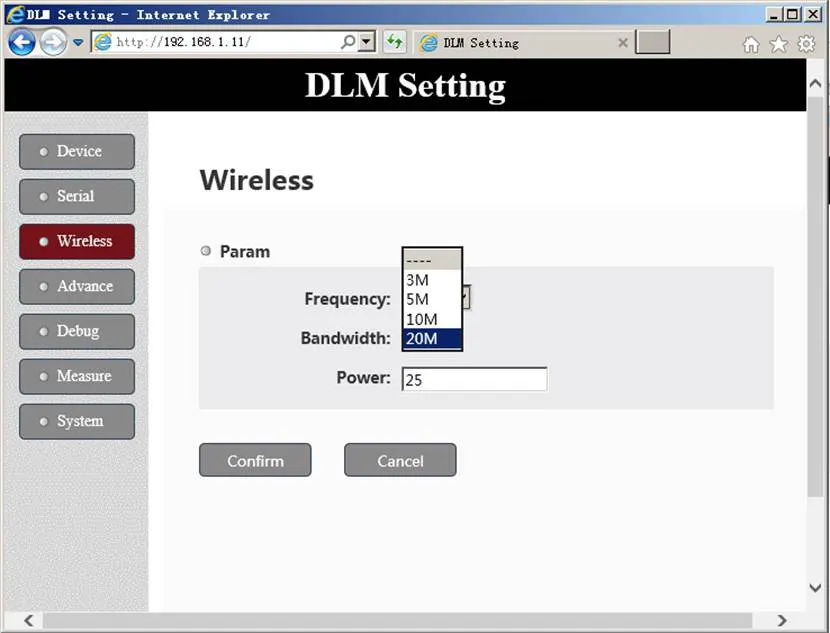Click the Power input field
The image size is (830, 633).
click(x=474, y=379)
